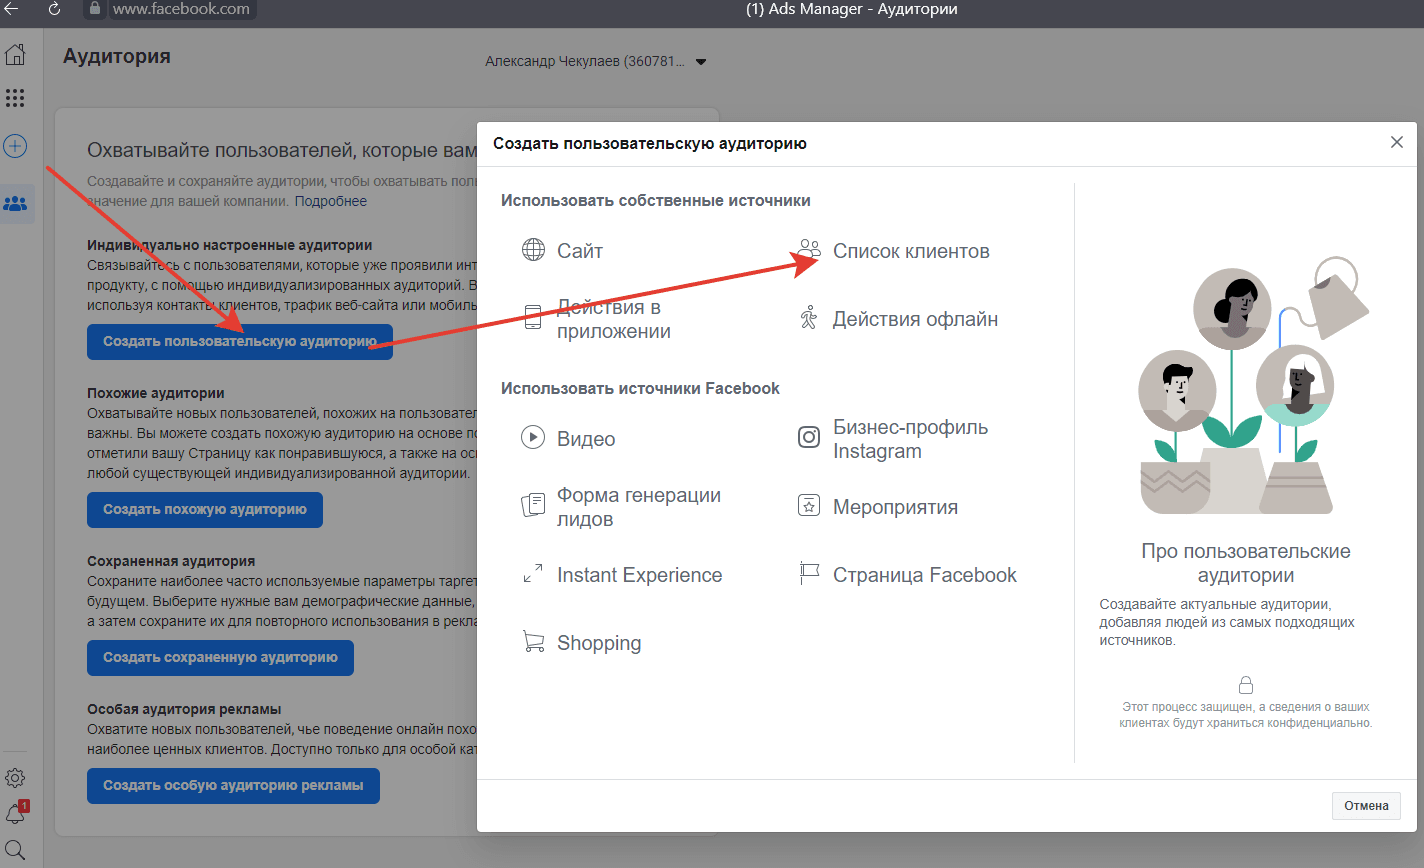Select Форма генерации лидов option
This screenshot has width=1424, height=868.
[x=639, y=507]
